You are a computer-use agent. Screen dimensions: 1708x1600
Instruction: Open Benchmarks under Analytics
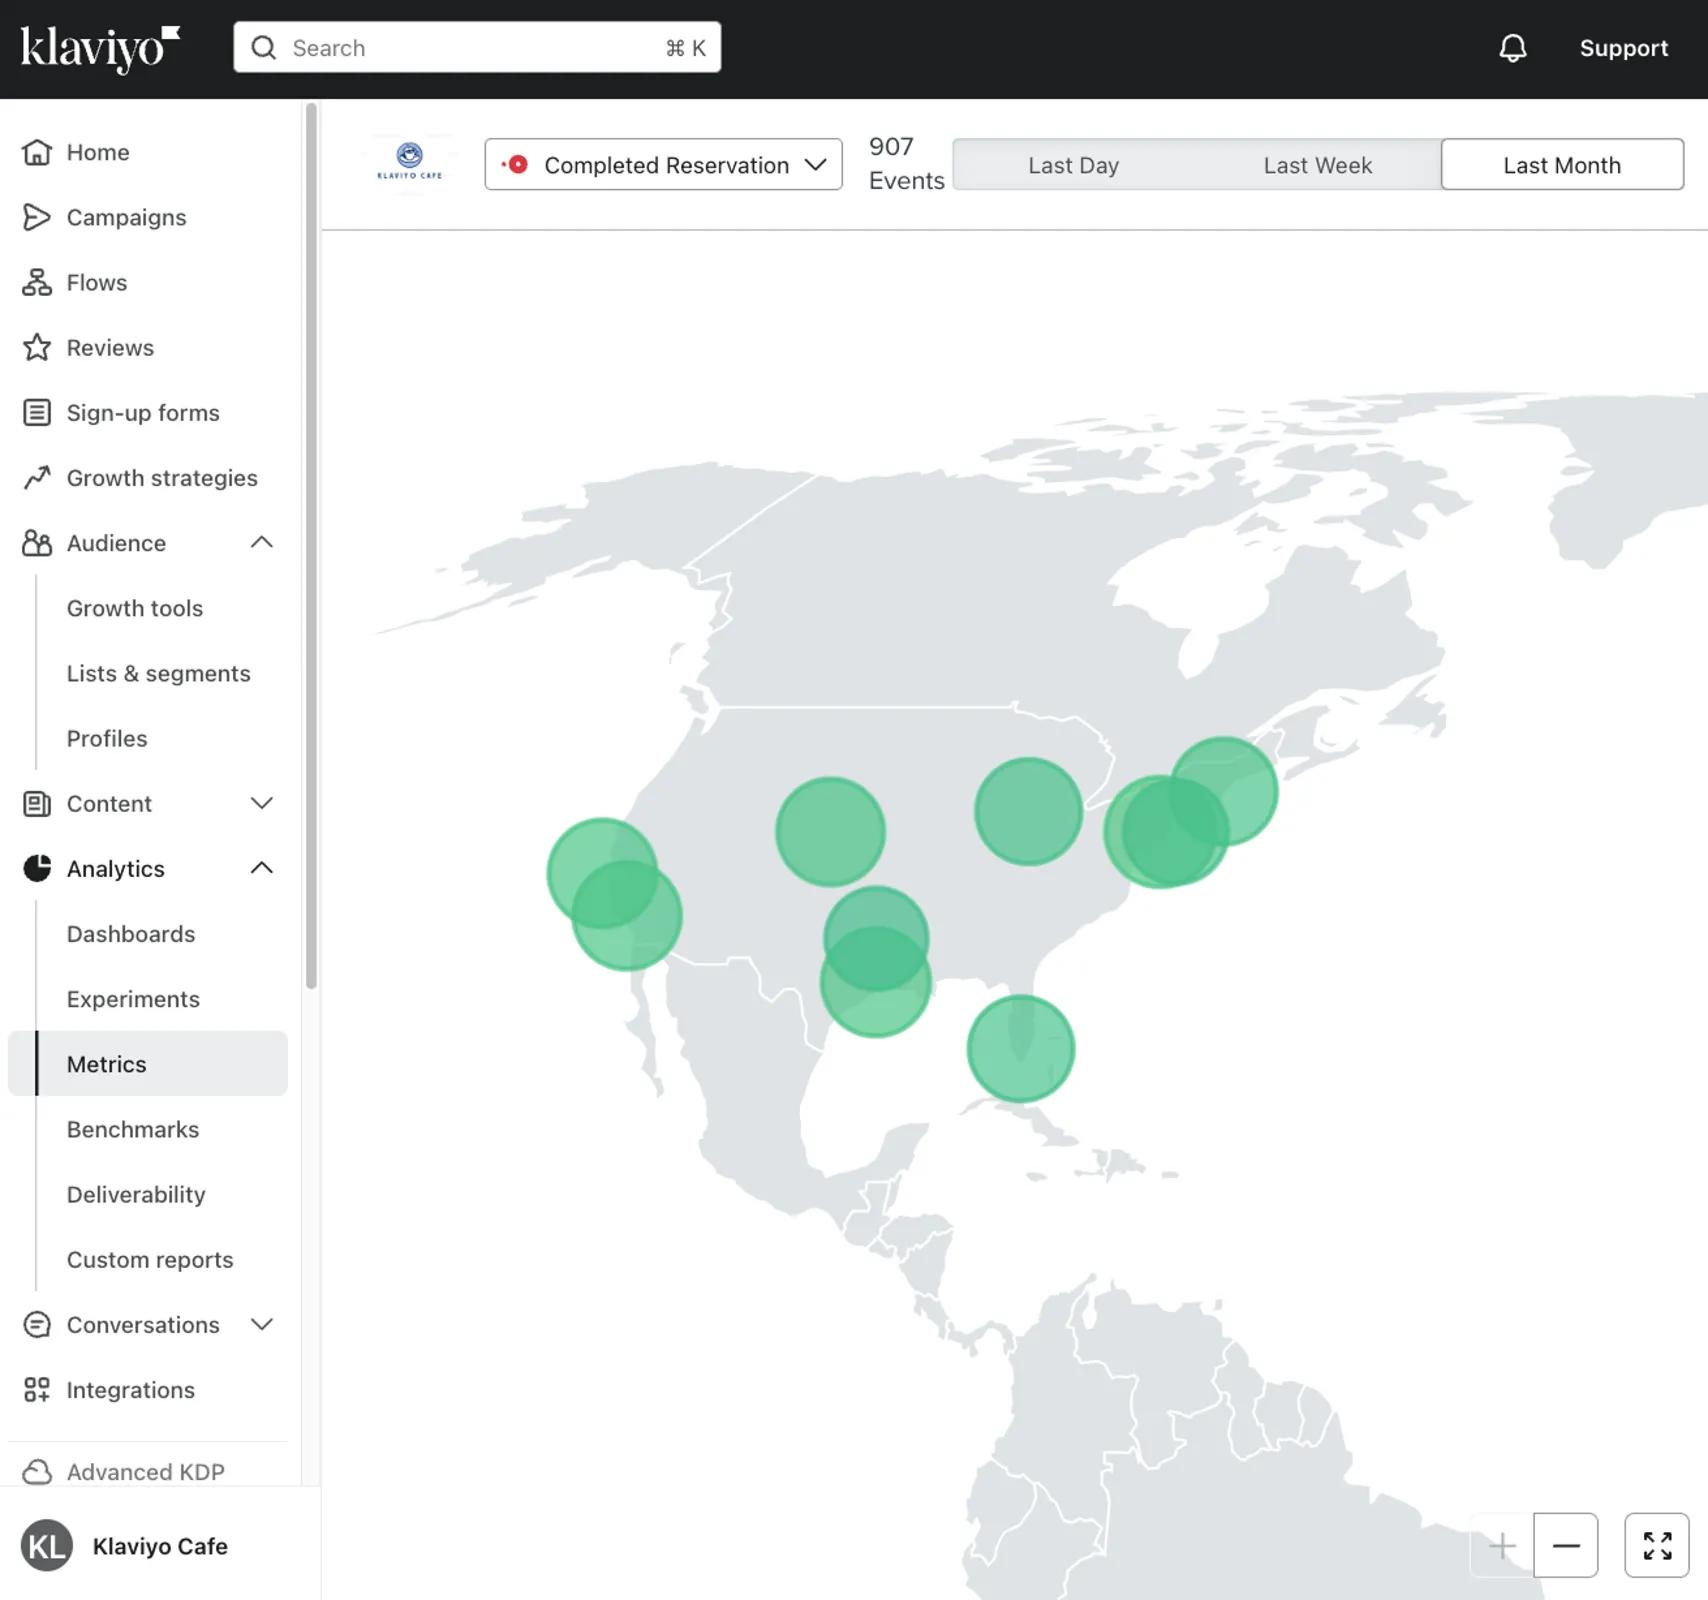133,1129
